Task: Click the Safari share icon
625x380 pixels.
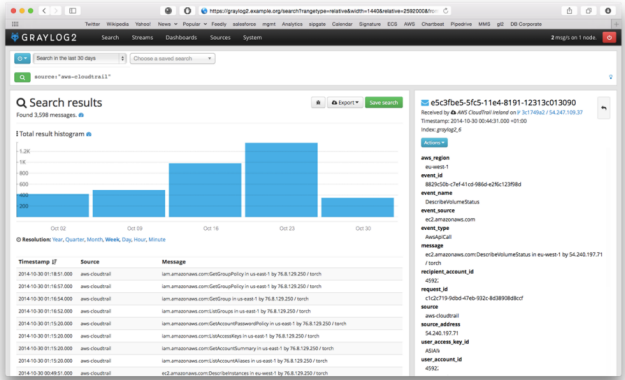Action: click(x=570, y=11)
